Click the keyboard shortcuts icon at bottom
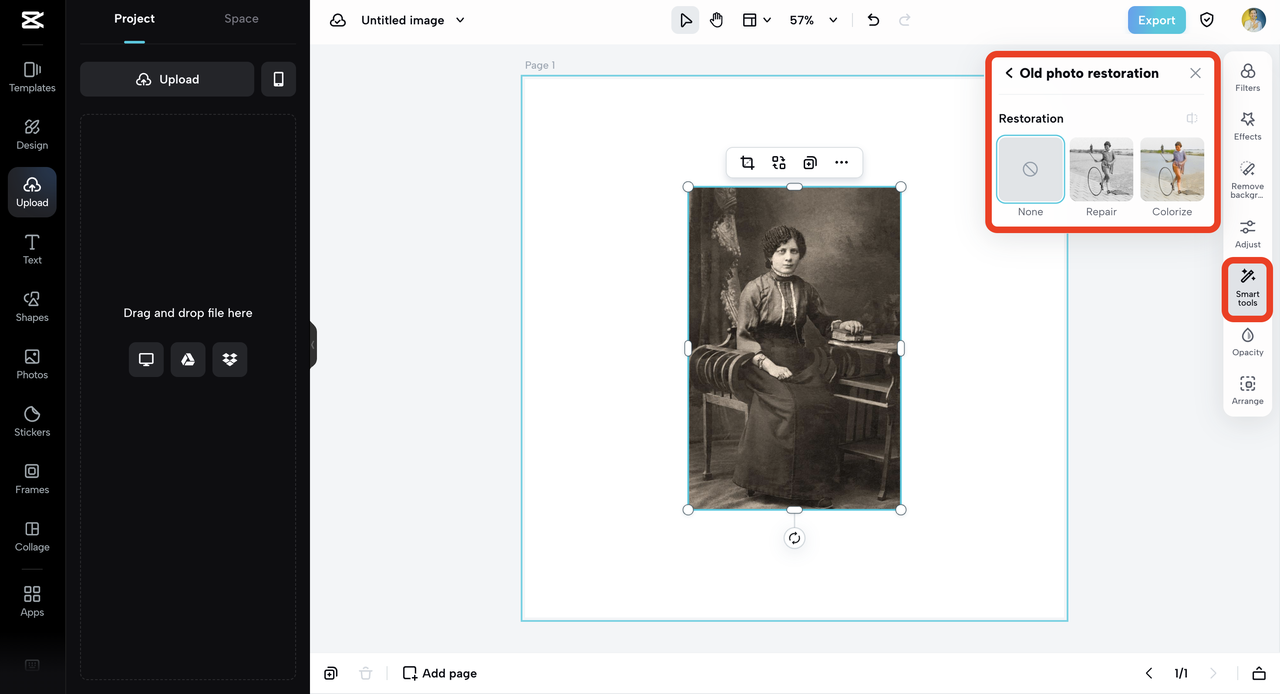This screenshot has width=1280, height=694. [x=32, y=665]
